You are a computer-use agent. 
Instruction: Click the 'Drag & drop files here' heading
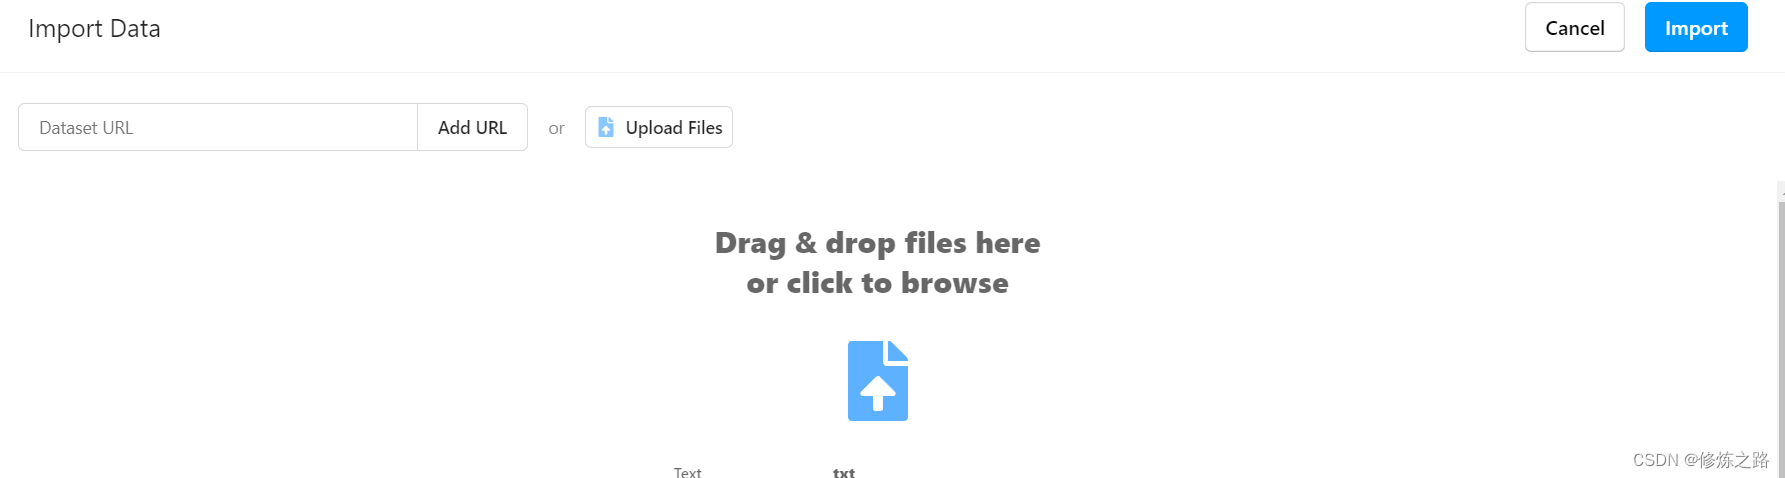pos(878,243)
